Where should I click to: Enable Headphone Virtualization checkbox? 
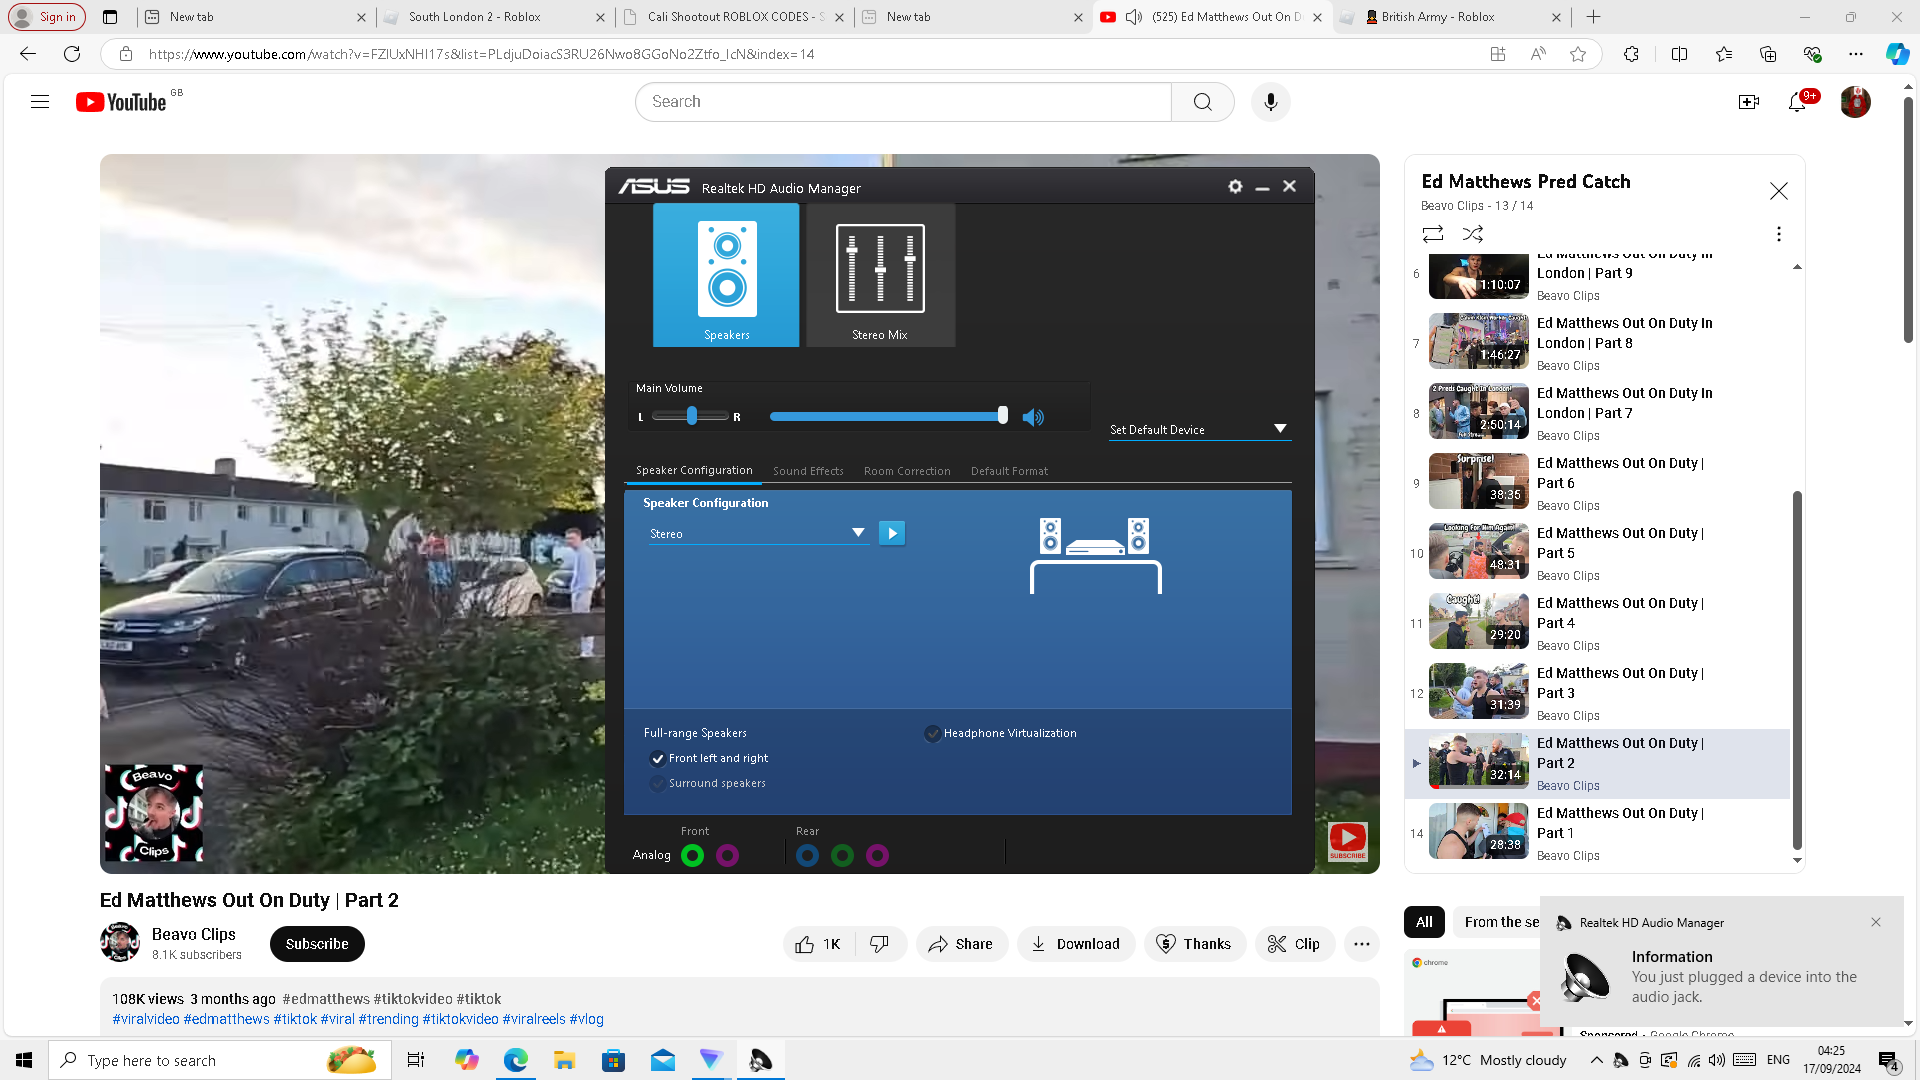pos(933,734)
